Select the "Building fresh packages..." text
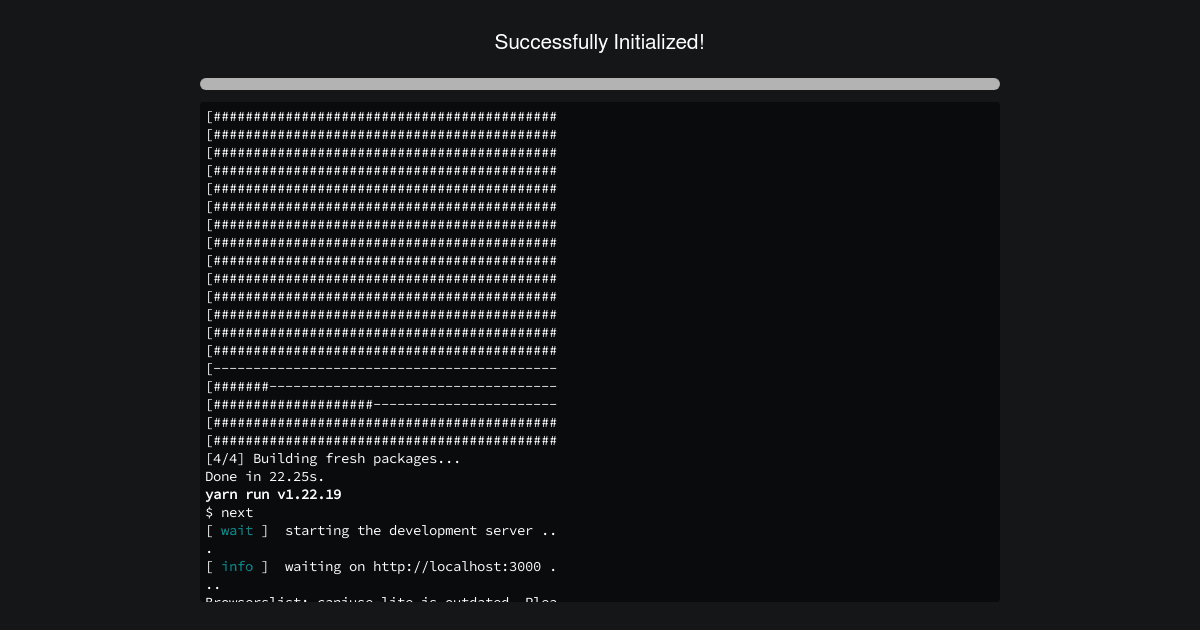Viewport: 1200px width, 630px height. [x=357, y=459]
